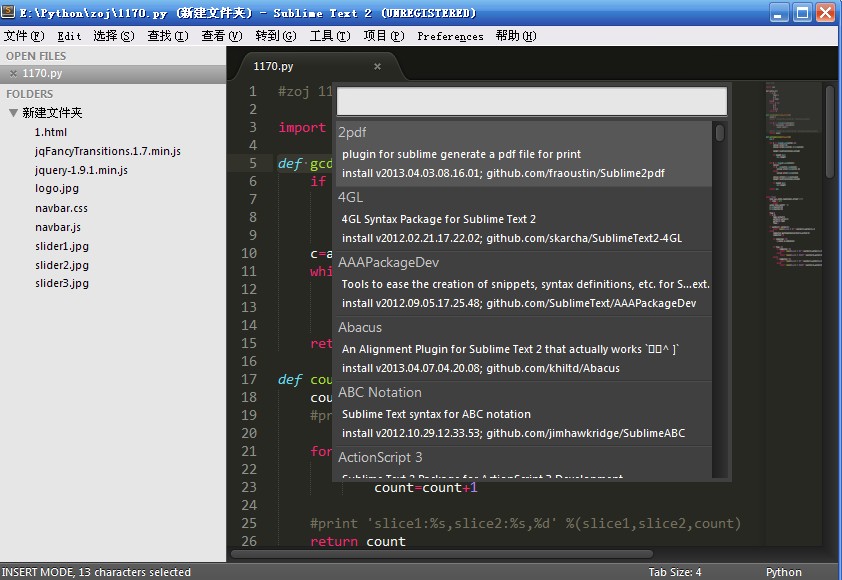Viewport: 842px width, 580px height.
Task: Open jquery-1.9.1.min.js in sidebar
Action: coord(81,170)
